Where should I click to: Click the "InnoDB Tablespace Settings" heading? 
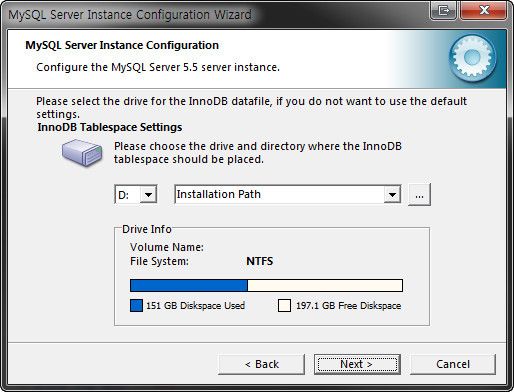point(110,127)
